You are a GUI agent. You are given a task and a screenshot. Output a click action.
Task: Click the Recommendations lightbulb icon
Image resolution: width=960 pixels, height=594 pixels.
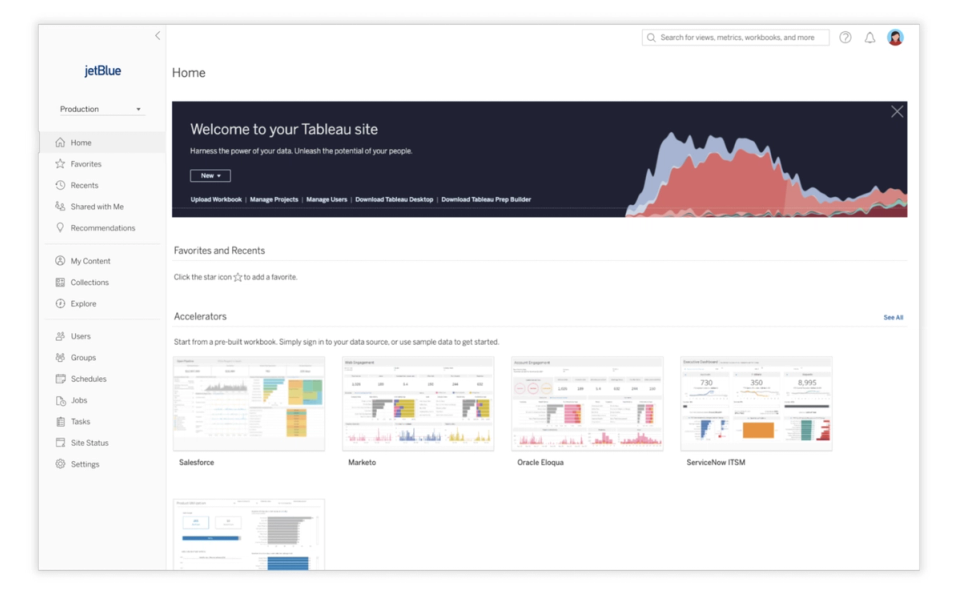(x=60, y=228)
